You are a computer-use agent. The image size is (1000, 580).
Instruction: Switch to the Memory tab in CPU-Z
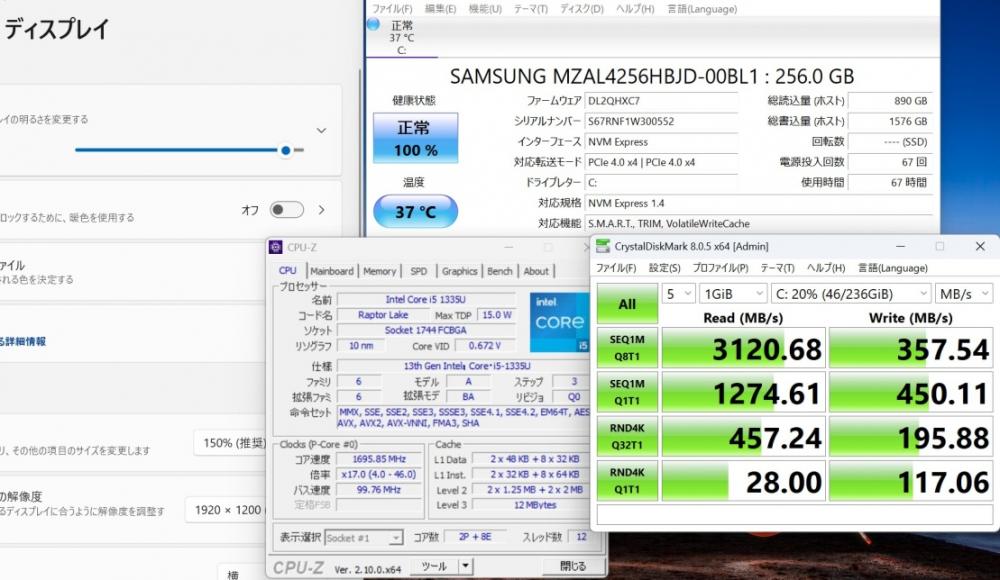tap(379, 271)
